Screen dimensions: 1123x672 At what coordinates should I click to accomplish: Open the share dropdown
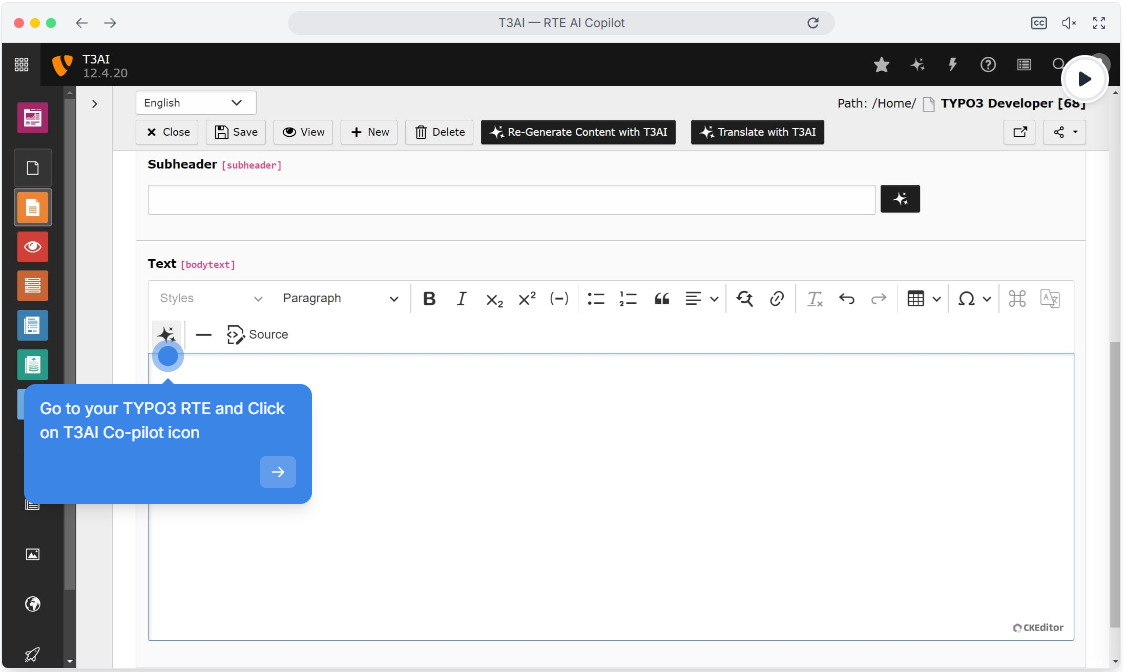tap(1065, 132)
